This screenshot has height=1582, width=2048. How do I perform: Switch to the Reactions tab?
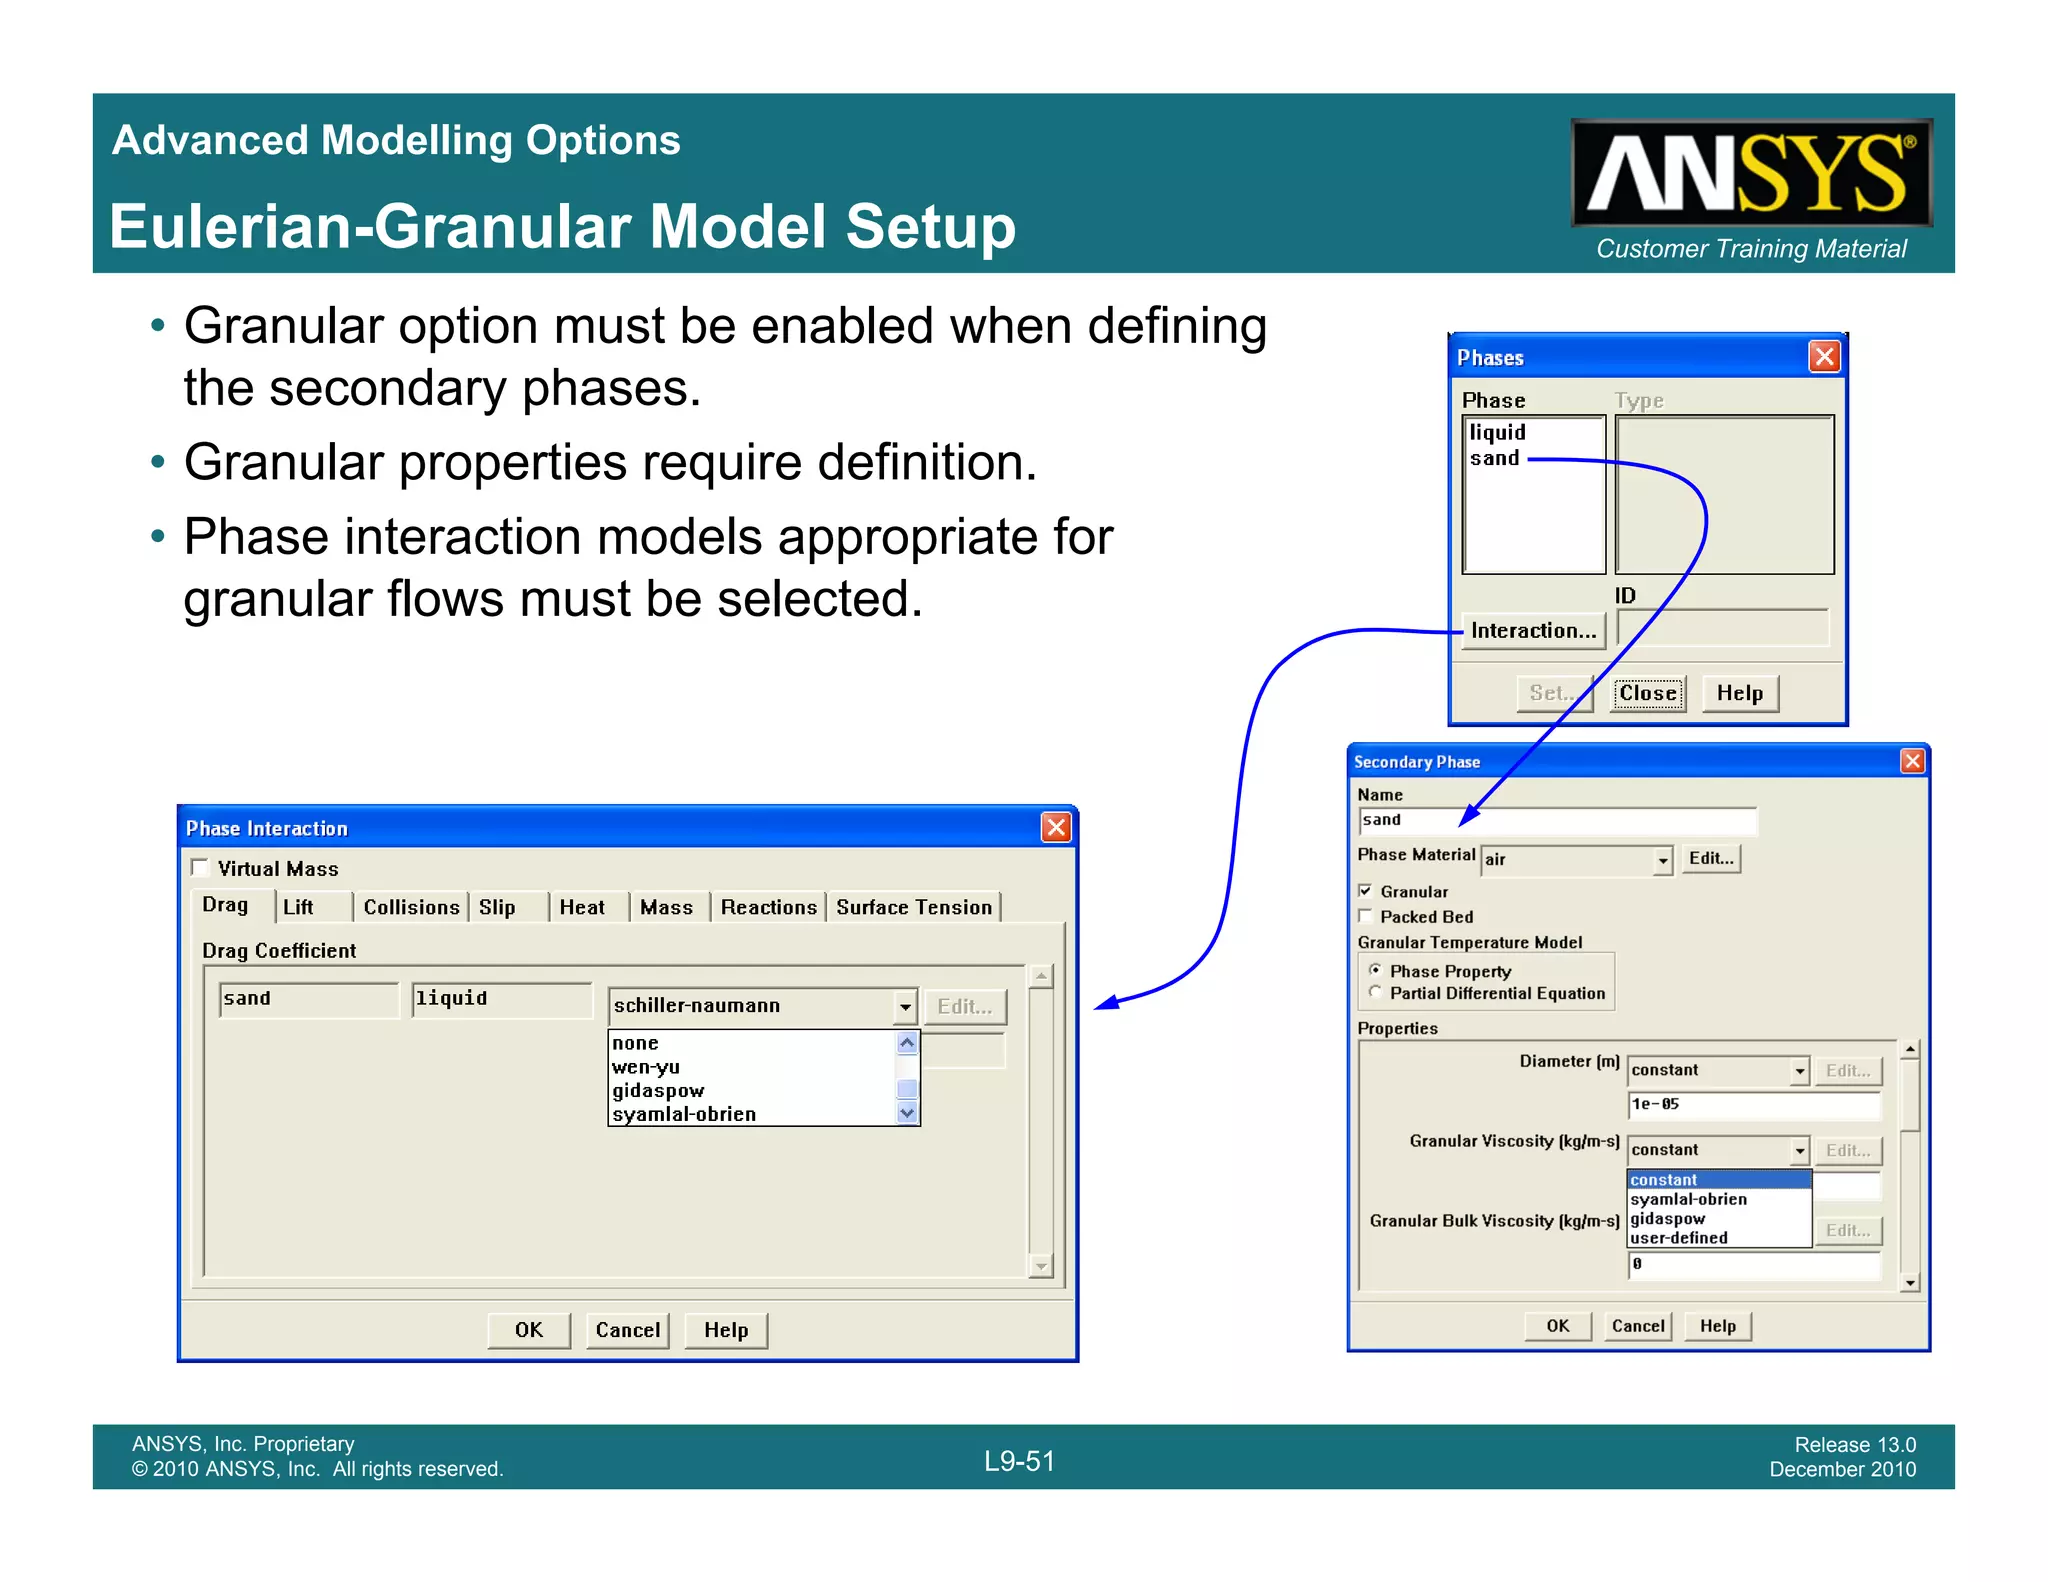coord(768,907)
